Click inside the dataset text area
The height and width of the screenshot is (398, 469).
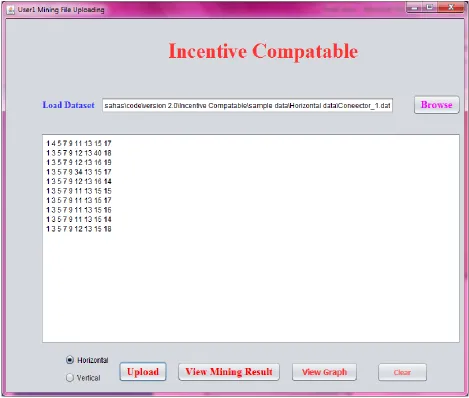(251, 238)
